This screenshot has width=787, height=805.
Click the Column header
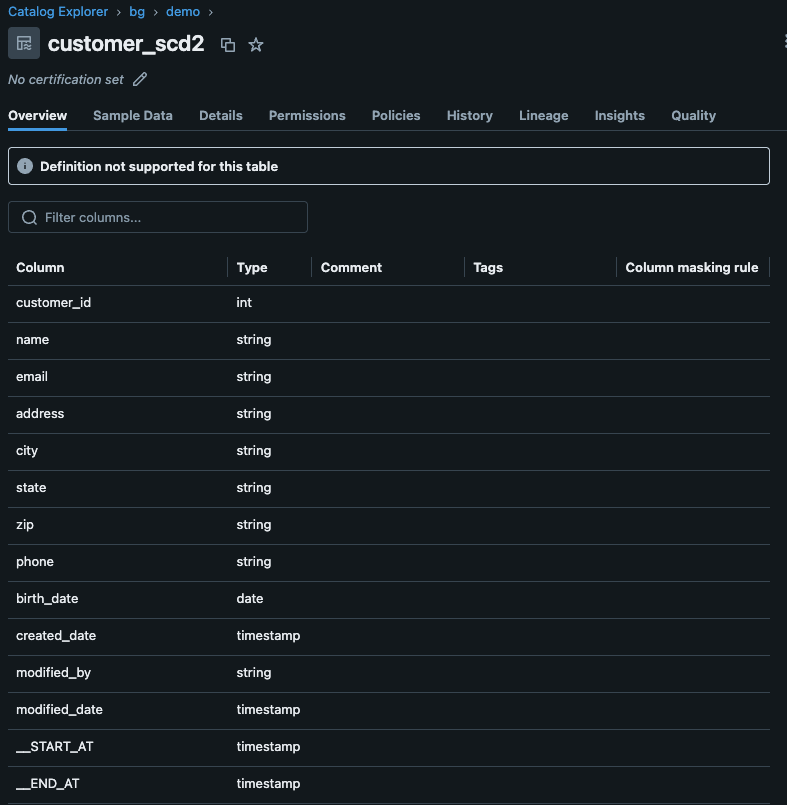pyautogui.click(x=40, y=267)
